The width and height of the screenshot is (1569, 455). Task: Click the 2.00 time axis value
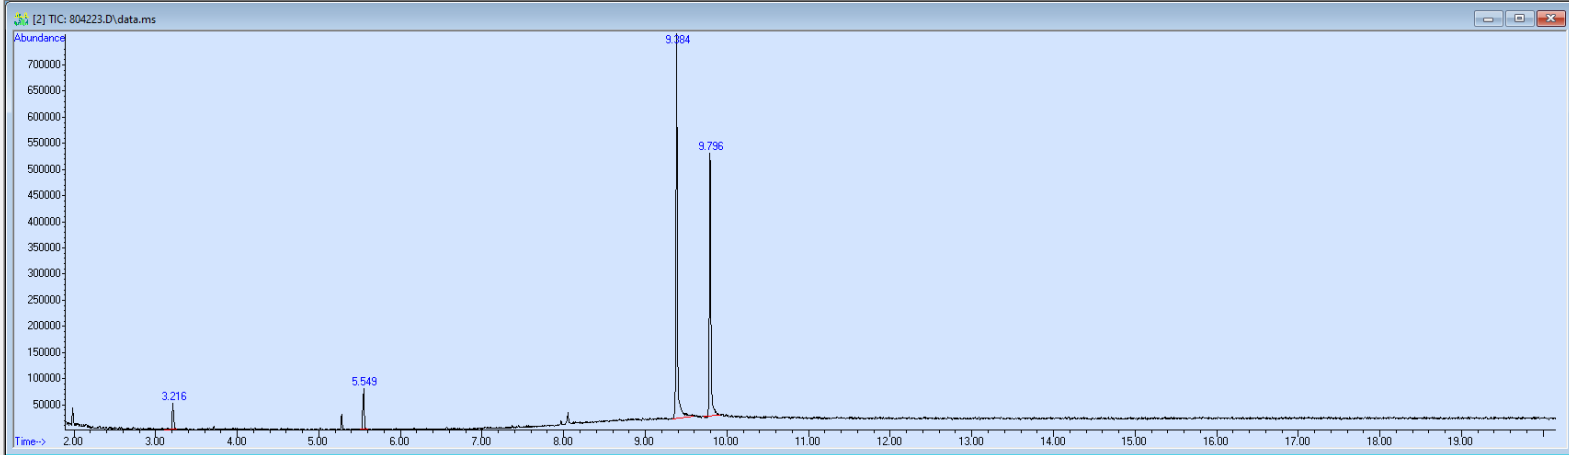[74, 441]
